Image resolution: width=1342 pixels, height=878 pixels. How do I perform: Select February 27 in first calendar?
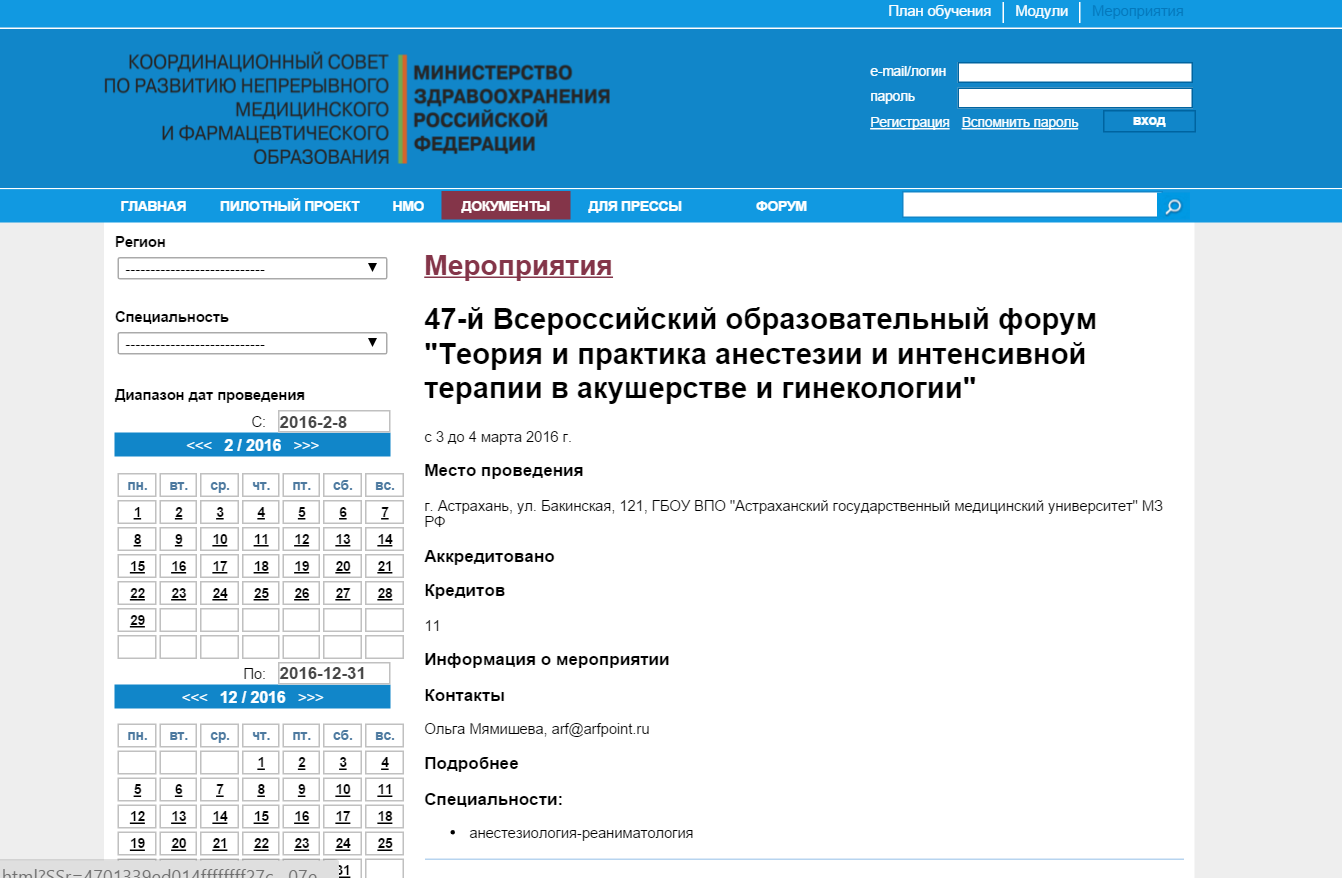tap(343, 593)
